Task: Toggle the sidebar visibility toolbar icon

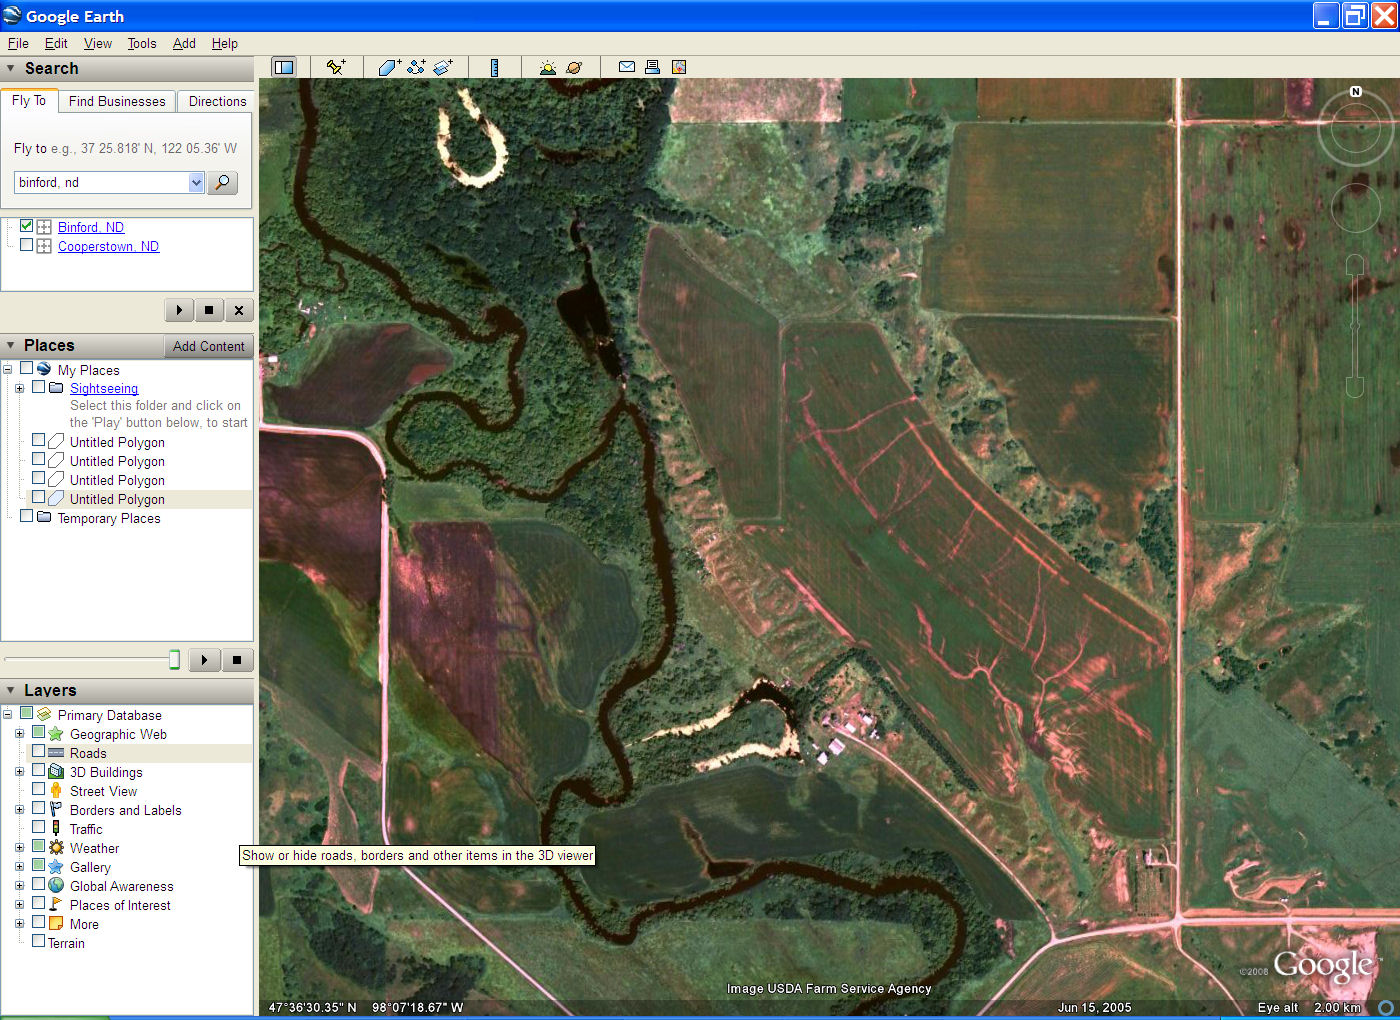Action: pos(284,67)
